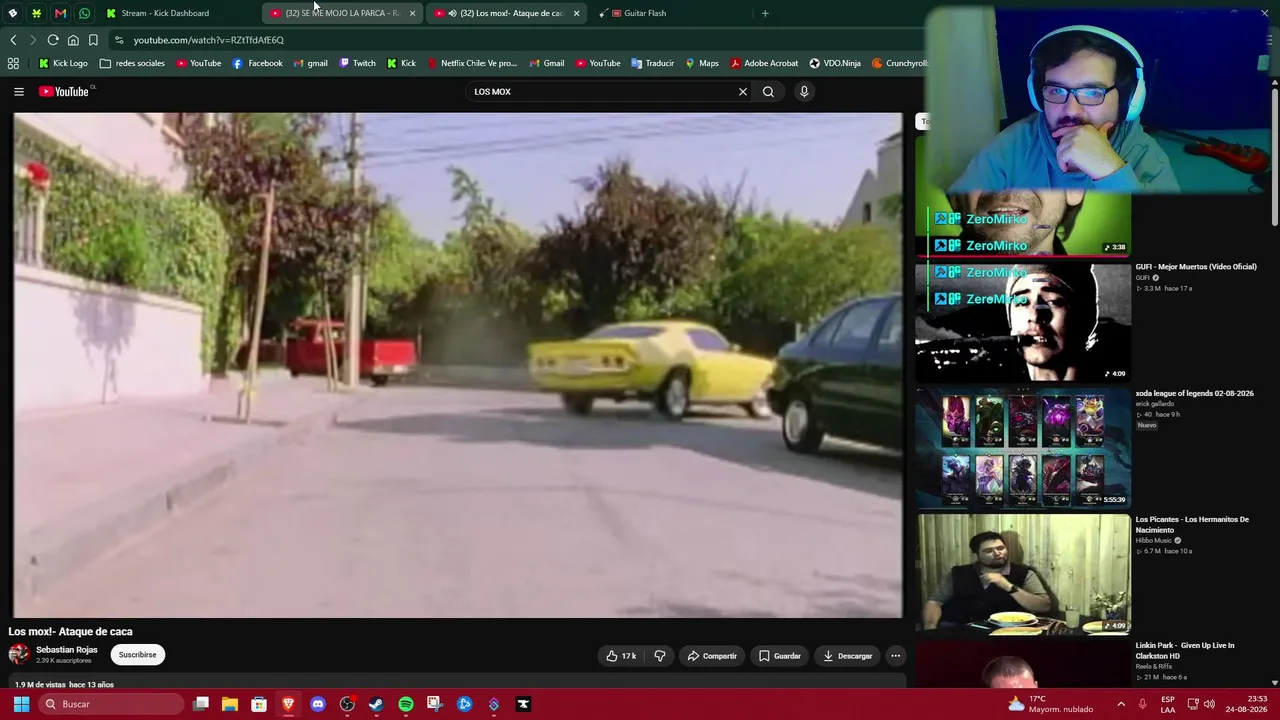Open the redes sociales bookmark folder
The width and height of the screenshot is (1280, 720).
point(132,63)
